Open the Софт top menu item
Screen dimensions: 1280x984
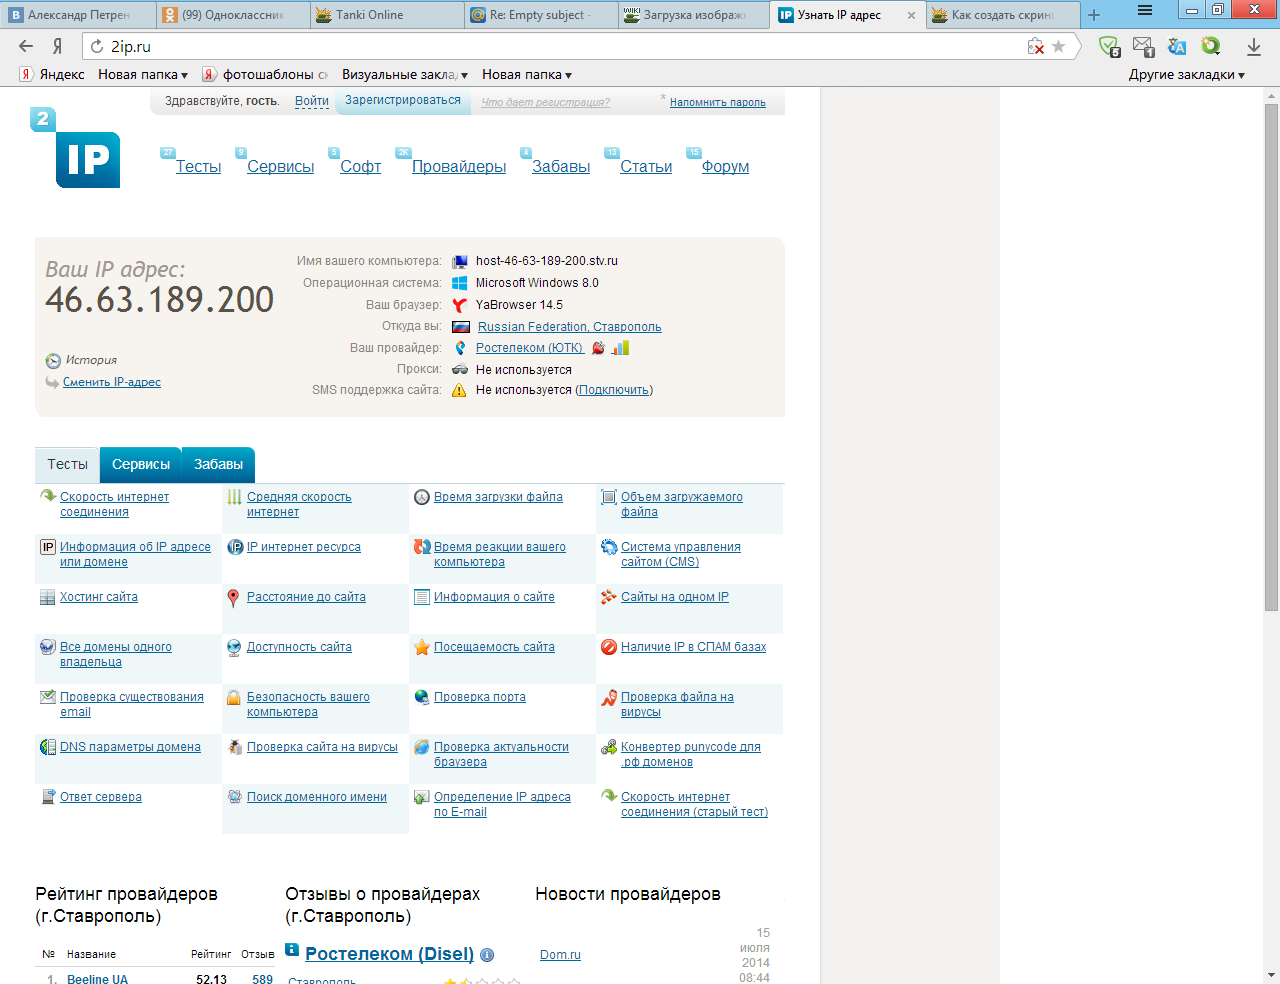360,166
